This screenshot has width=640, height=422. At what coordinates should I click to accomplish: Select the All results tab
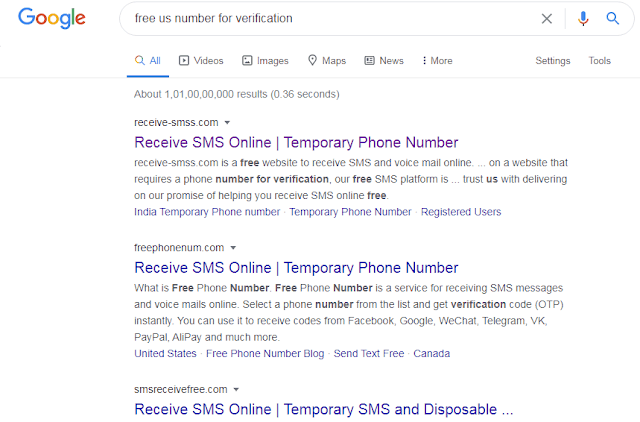pyautogui.click(x=148, y=60)
